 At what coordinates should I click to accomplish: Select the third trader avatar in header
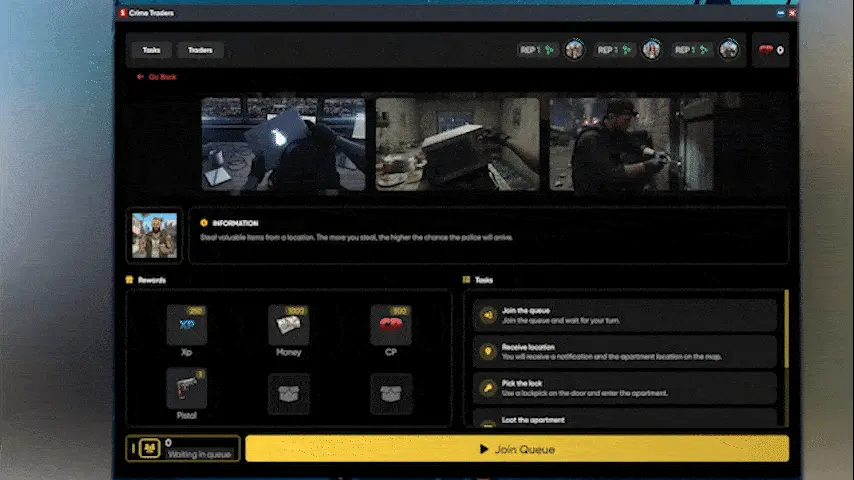pos(729,49)
